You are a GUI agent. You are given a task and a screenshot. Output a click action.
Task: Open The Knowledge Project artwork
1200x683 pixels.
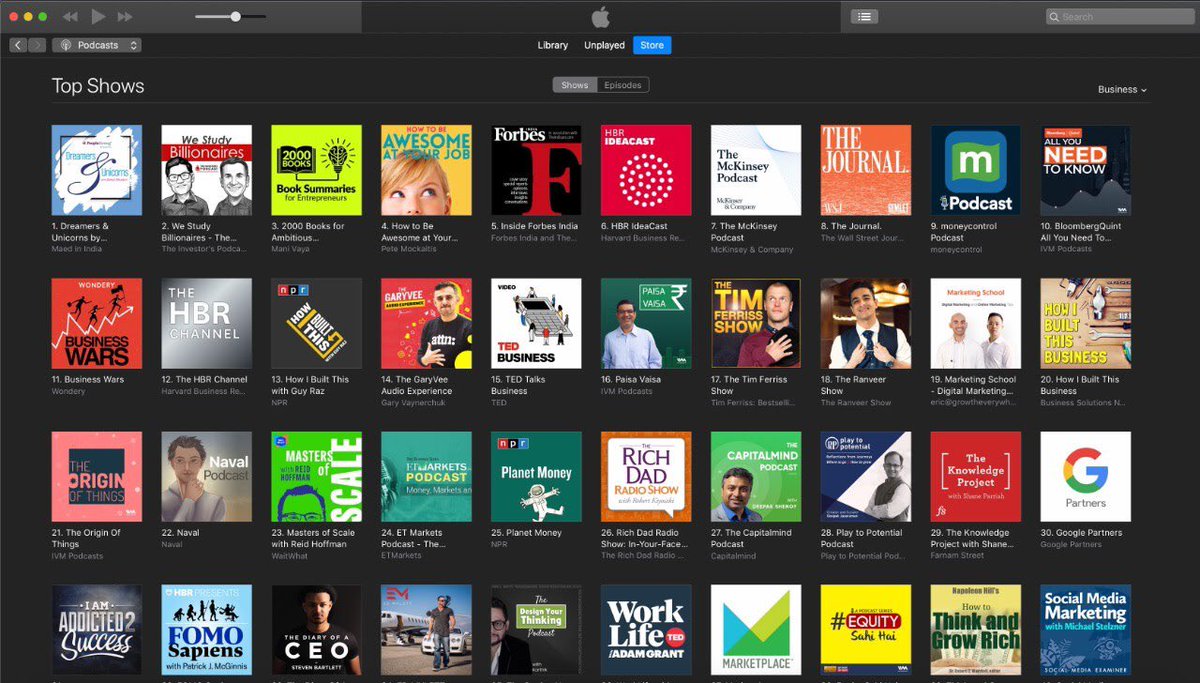[x=976, y=477]
